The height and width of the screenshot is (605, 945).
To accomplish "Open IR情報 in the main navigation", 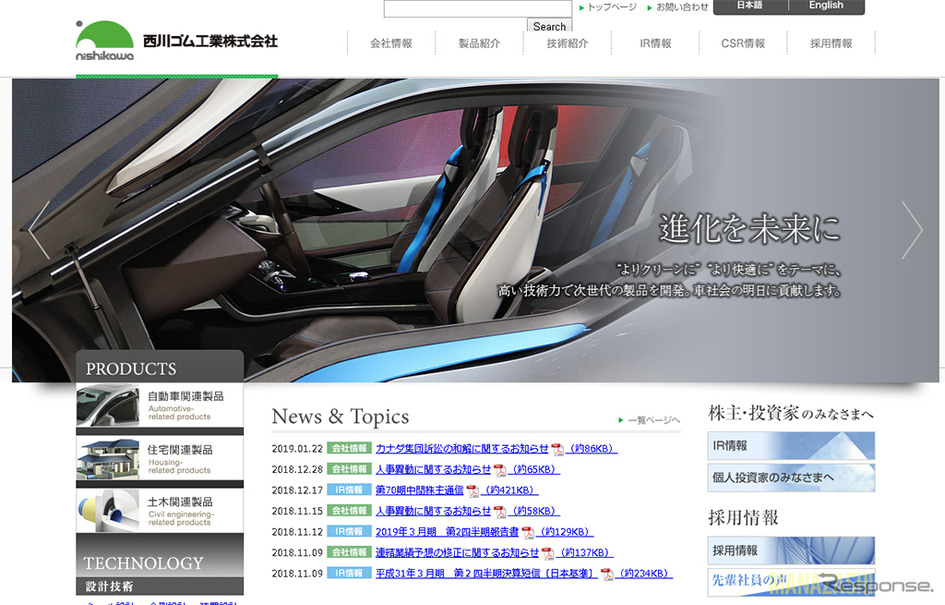I will [x=655, y=43].
